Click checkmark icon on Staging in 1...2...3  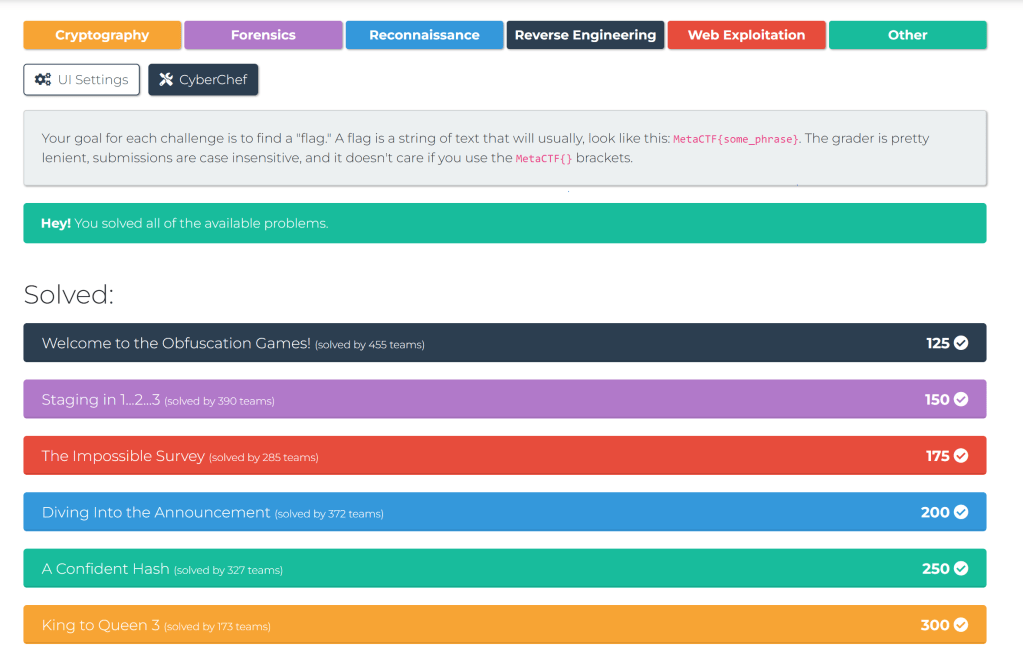click(961, 399)
